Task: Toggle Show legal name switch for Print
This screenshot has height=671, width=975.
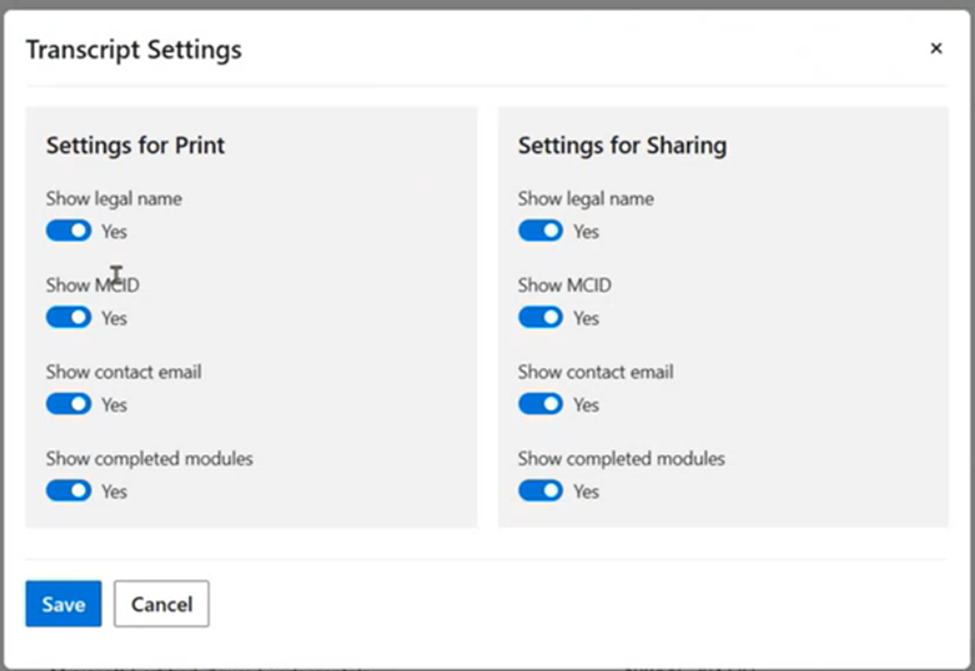Action: pyautogui.click(x=68, y=231)
